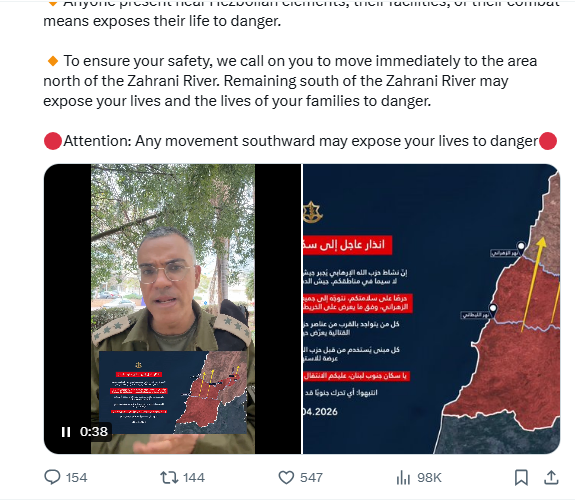Click the 0:38 video time indicator
The height and width of the screenshot is (504, 575).
[x=94, y=432]
